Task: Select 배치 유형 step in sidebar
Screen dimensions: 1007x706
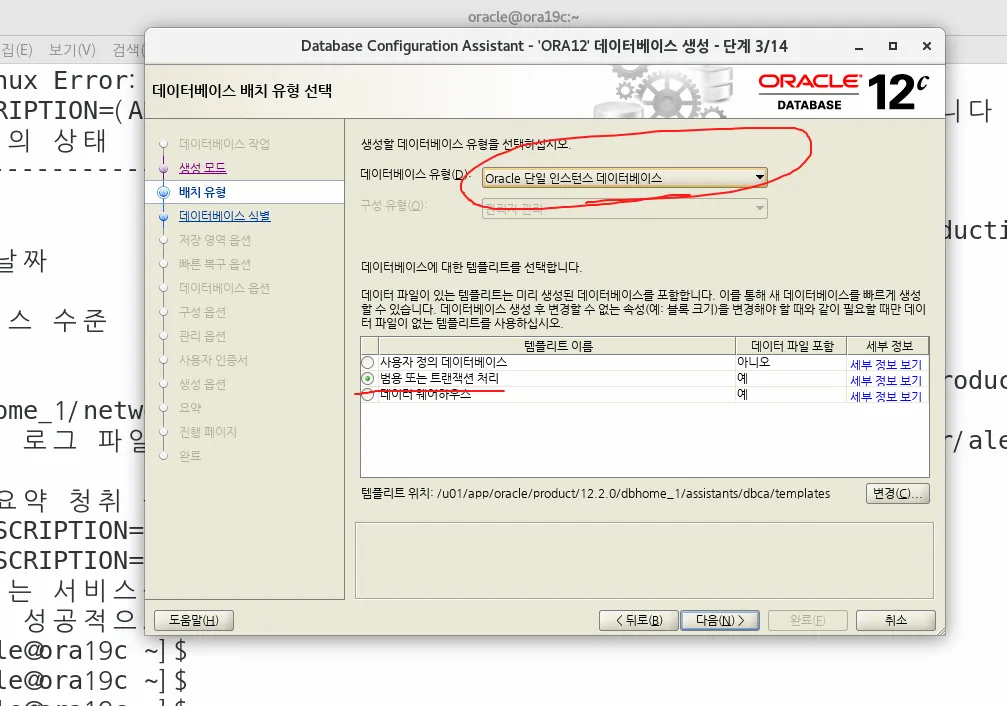Action: [202, 192]
